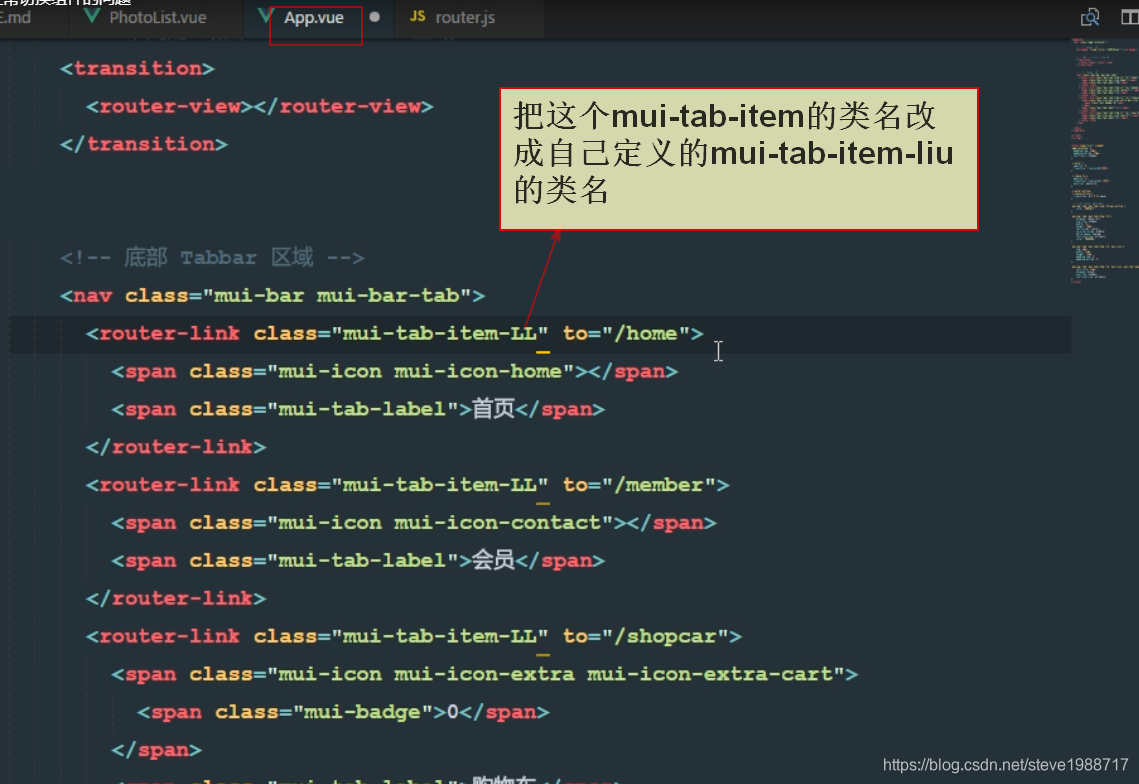The width and height of the screenshot is (1139, 784).
Task: Click the opening <transition> tag
Action: pos(137,68)
